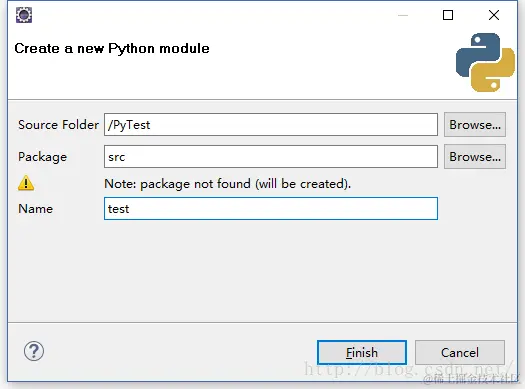Confirm module creation with Finish
Viewport: 525px width, 389px height.
(362, 353)
